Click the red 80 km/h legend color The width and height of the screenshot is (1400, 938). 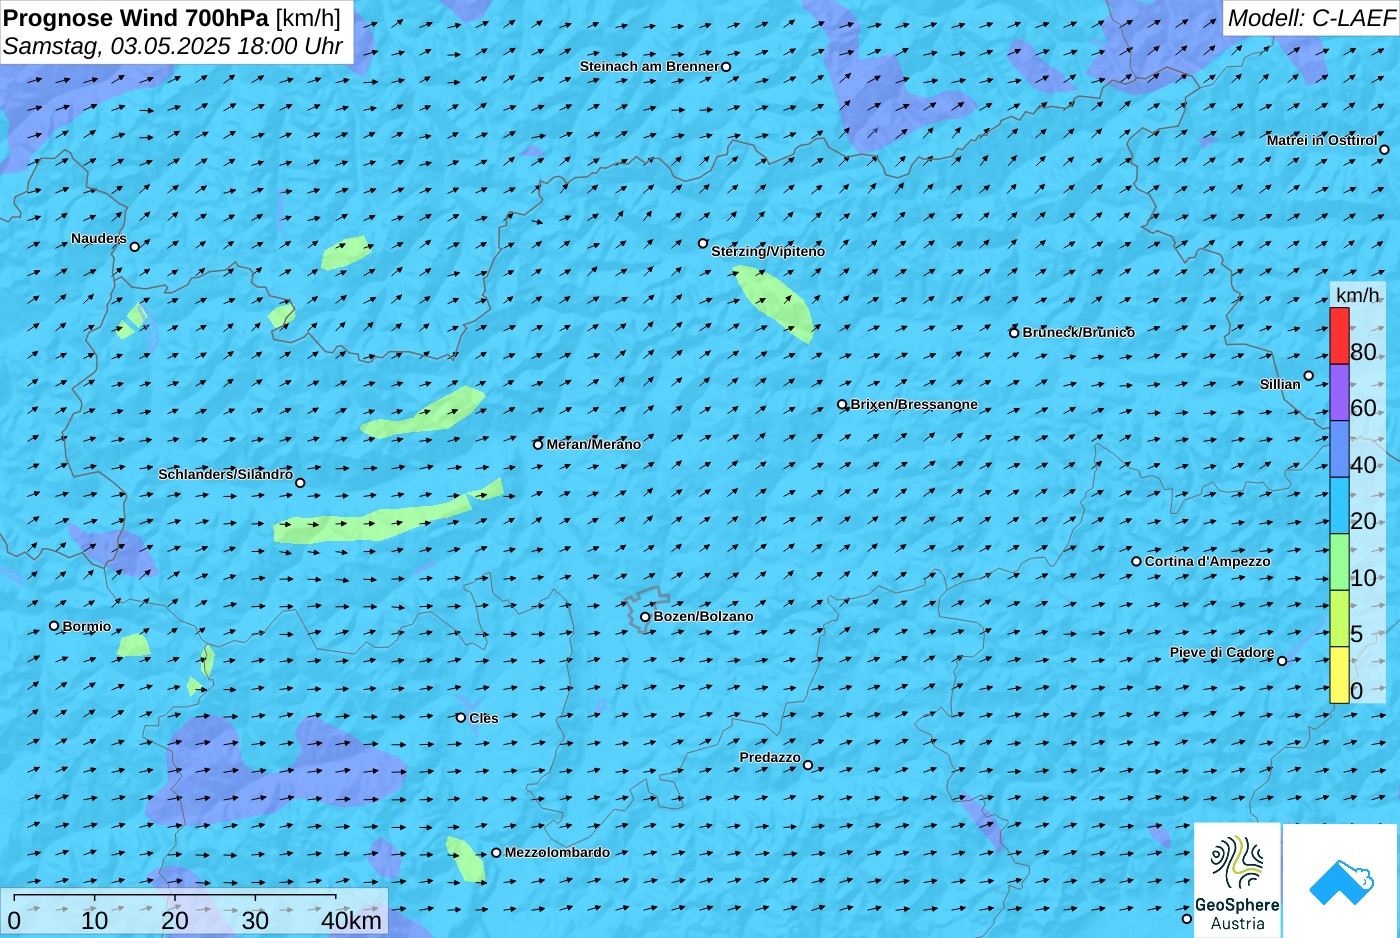tap(1339, 336)
